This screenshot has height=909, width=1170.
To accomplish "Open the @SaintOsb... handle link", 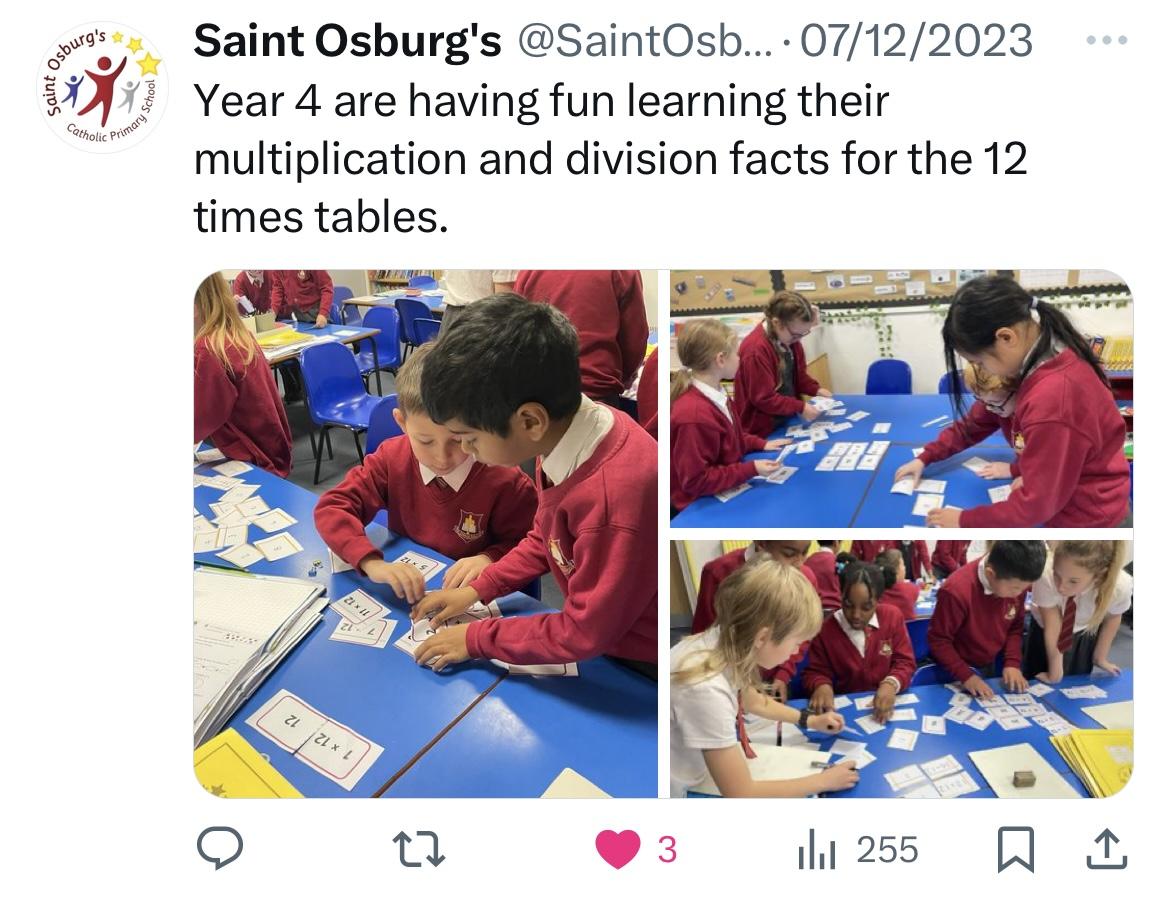I will [x=641, y=41].
